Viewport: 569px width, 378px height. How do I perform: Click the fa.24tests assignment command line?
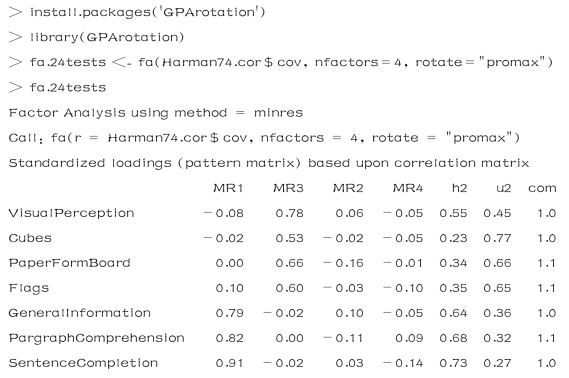coord(281,62)
